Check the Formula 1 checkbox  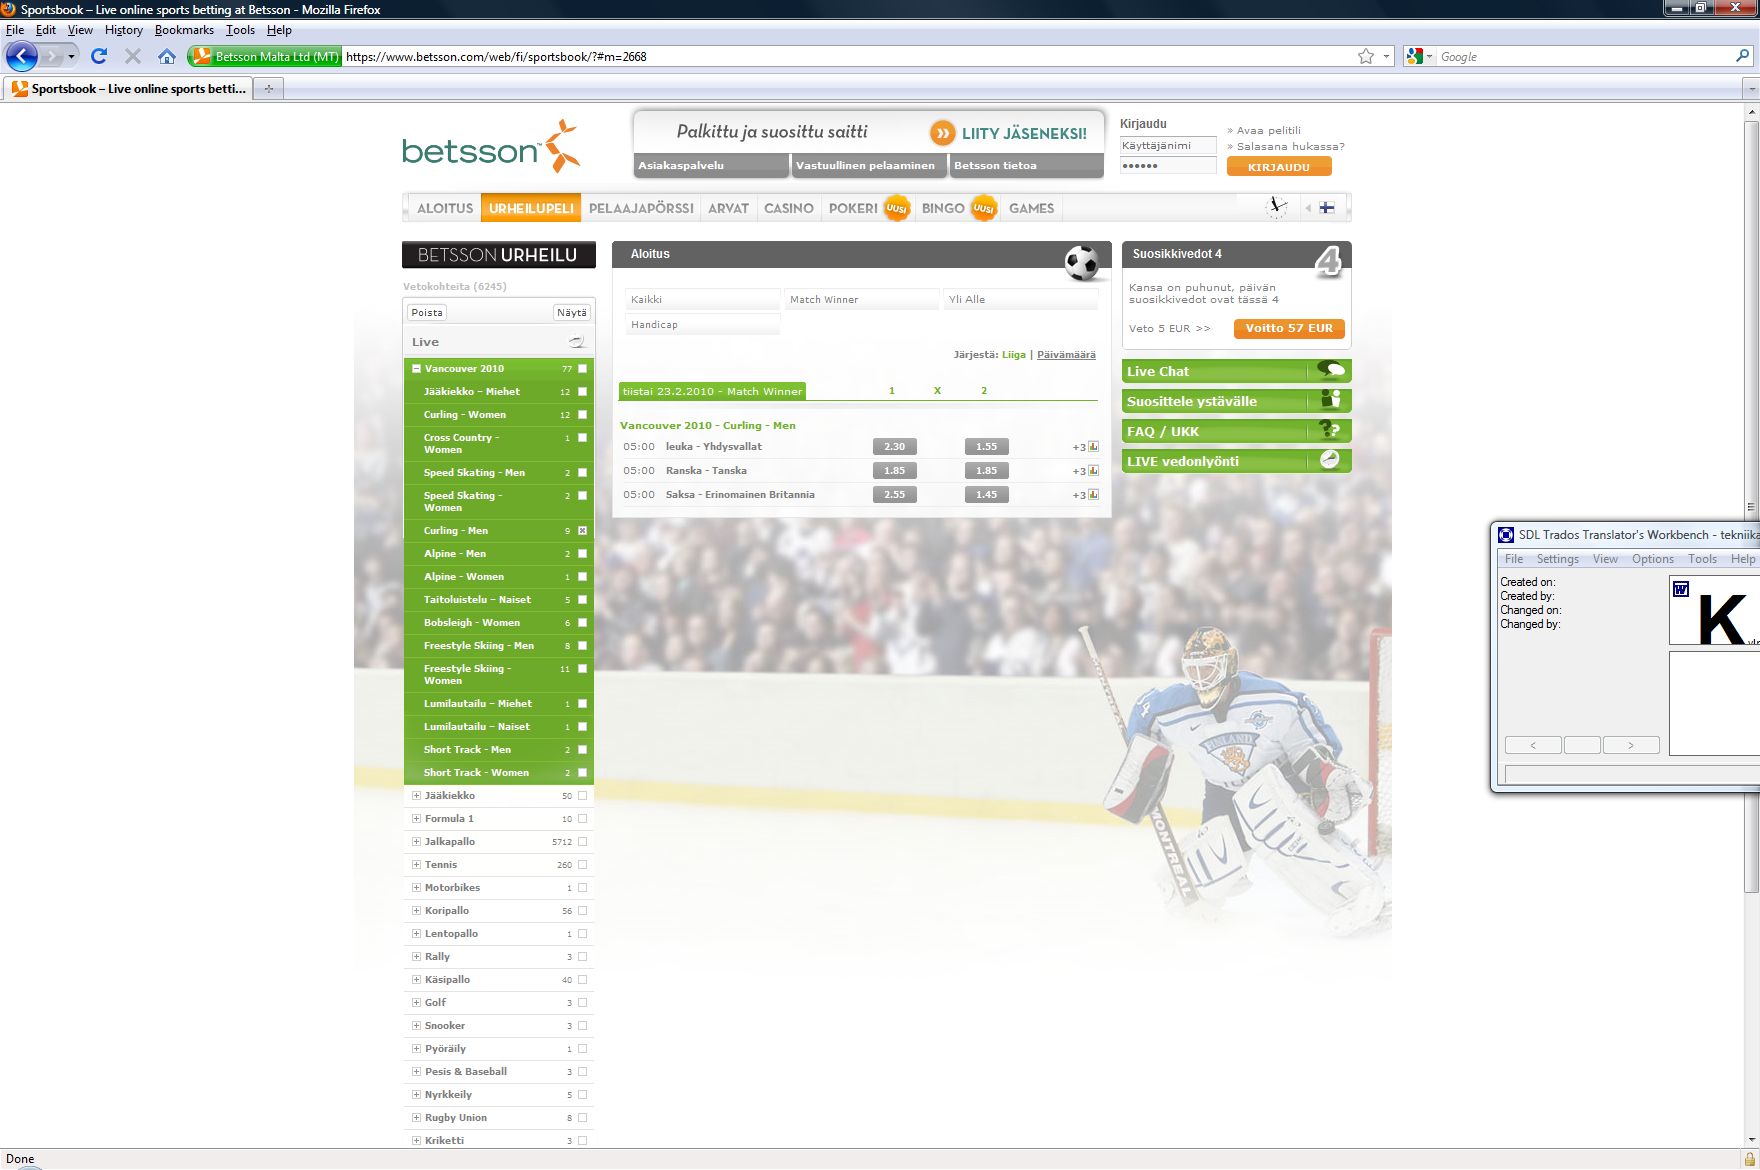582,819
